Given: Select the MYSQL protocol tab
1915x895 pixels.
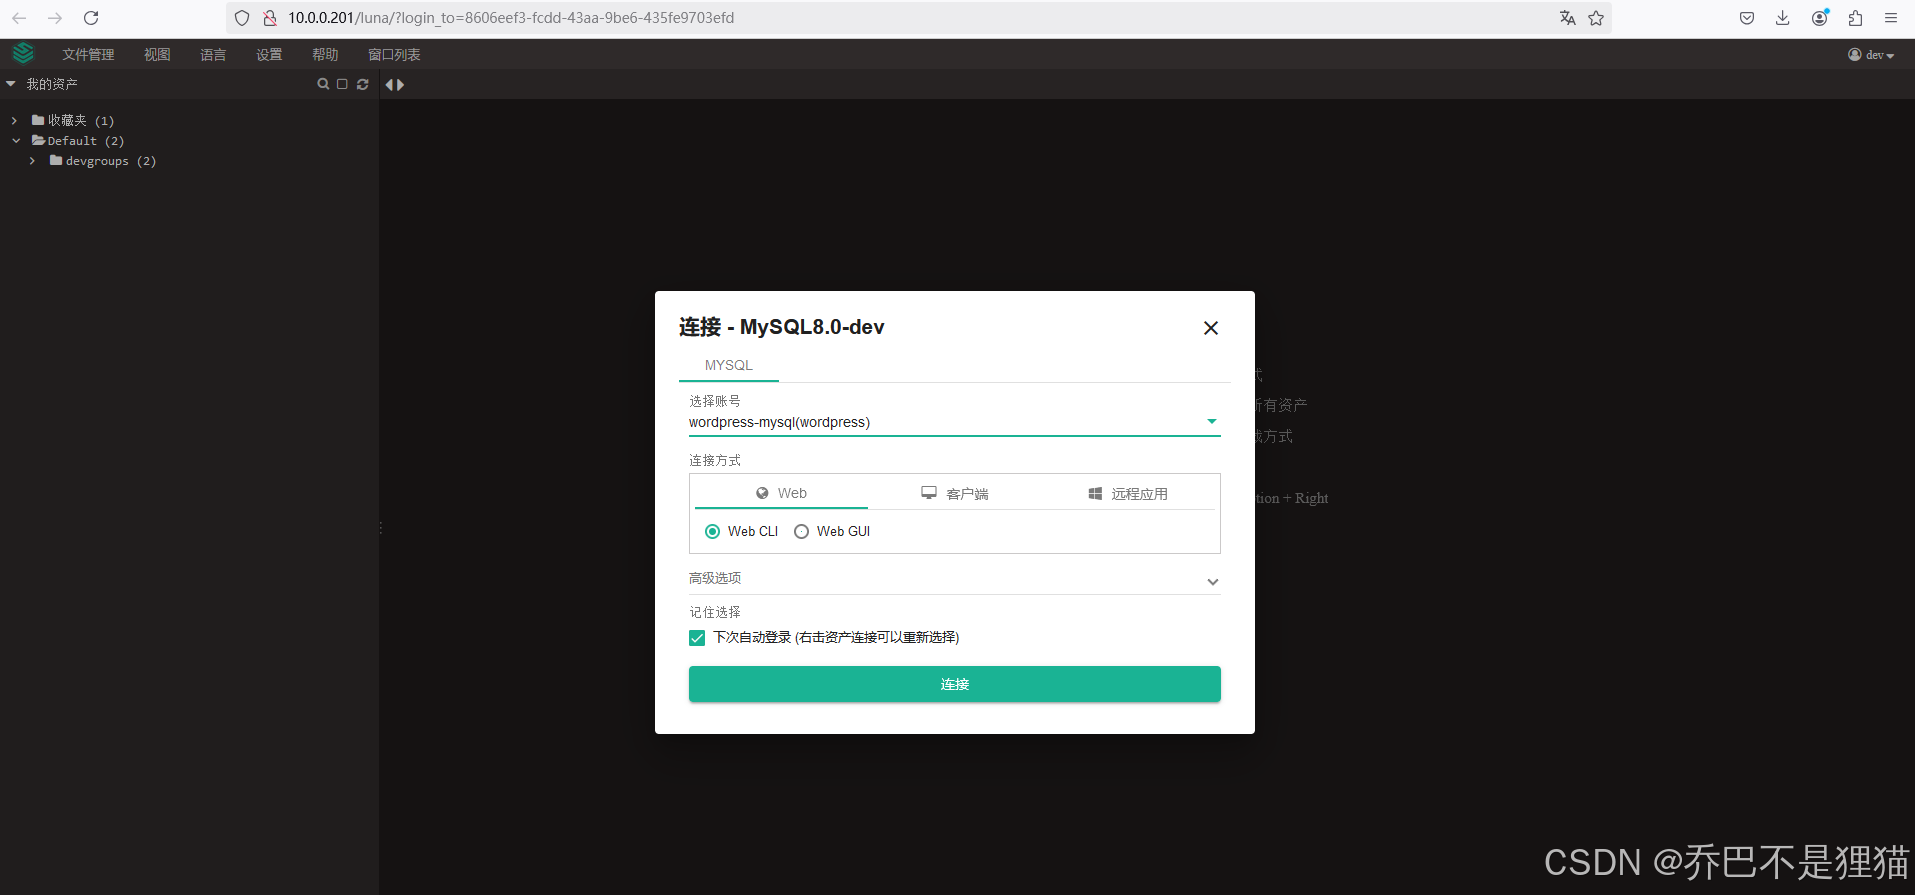Looking at the screenshot, I should coord(729,365).
